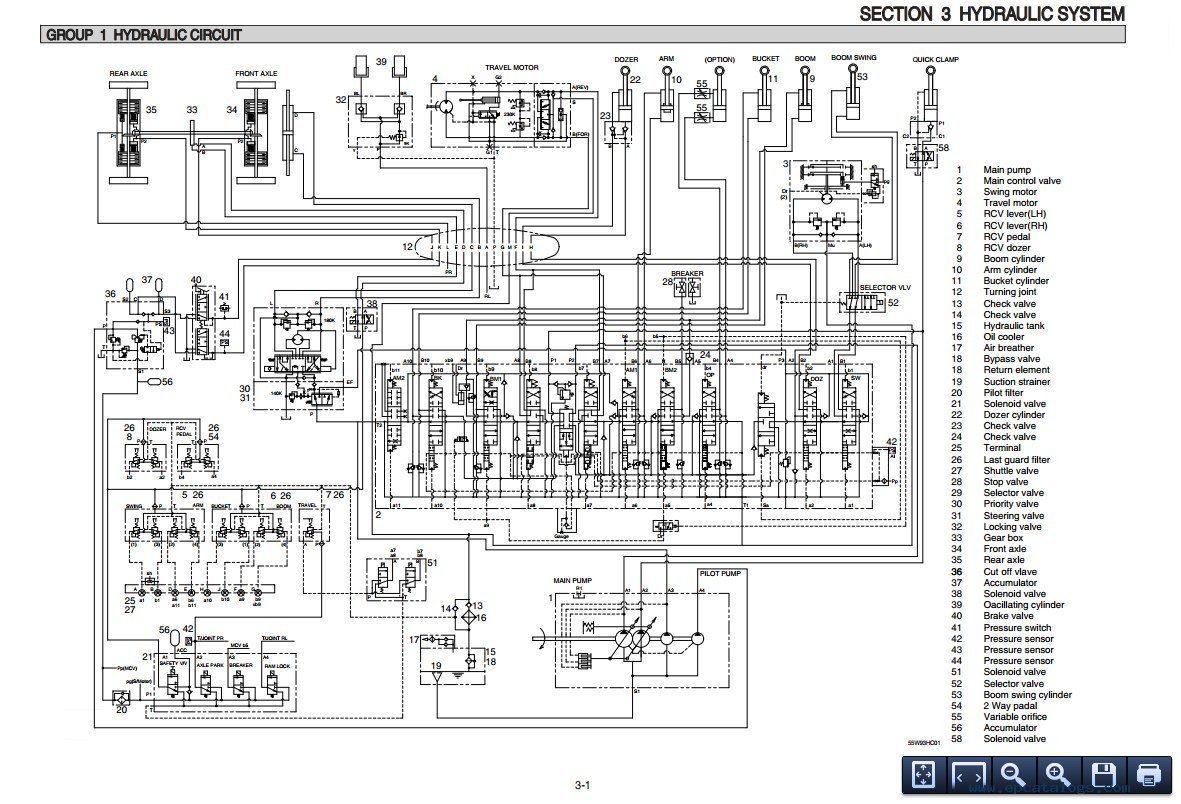Click the "Pressure switch" legend entry

pos(1017,628)
